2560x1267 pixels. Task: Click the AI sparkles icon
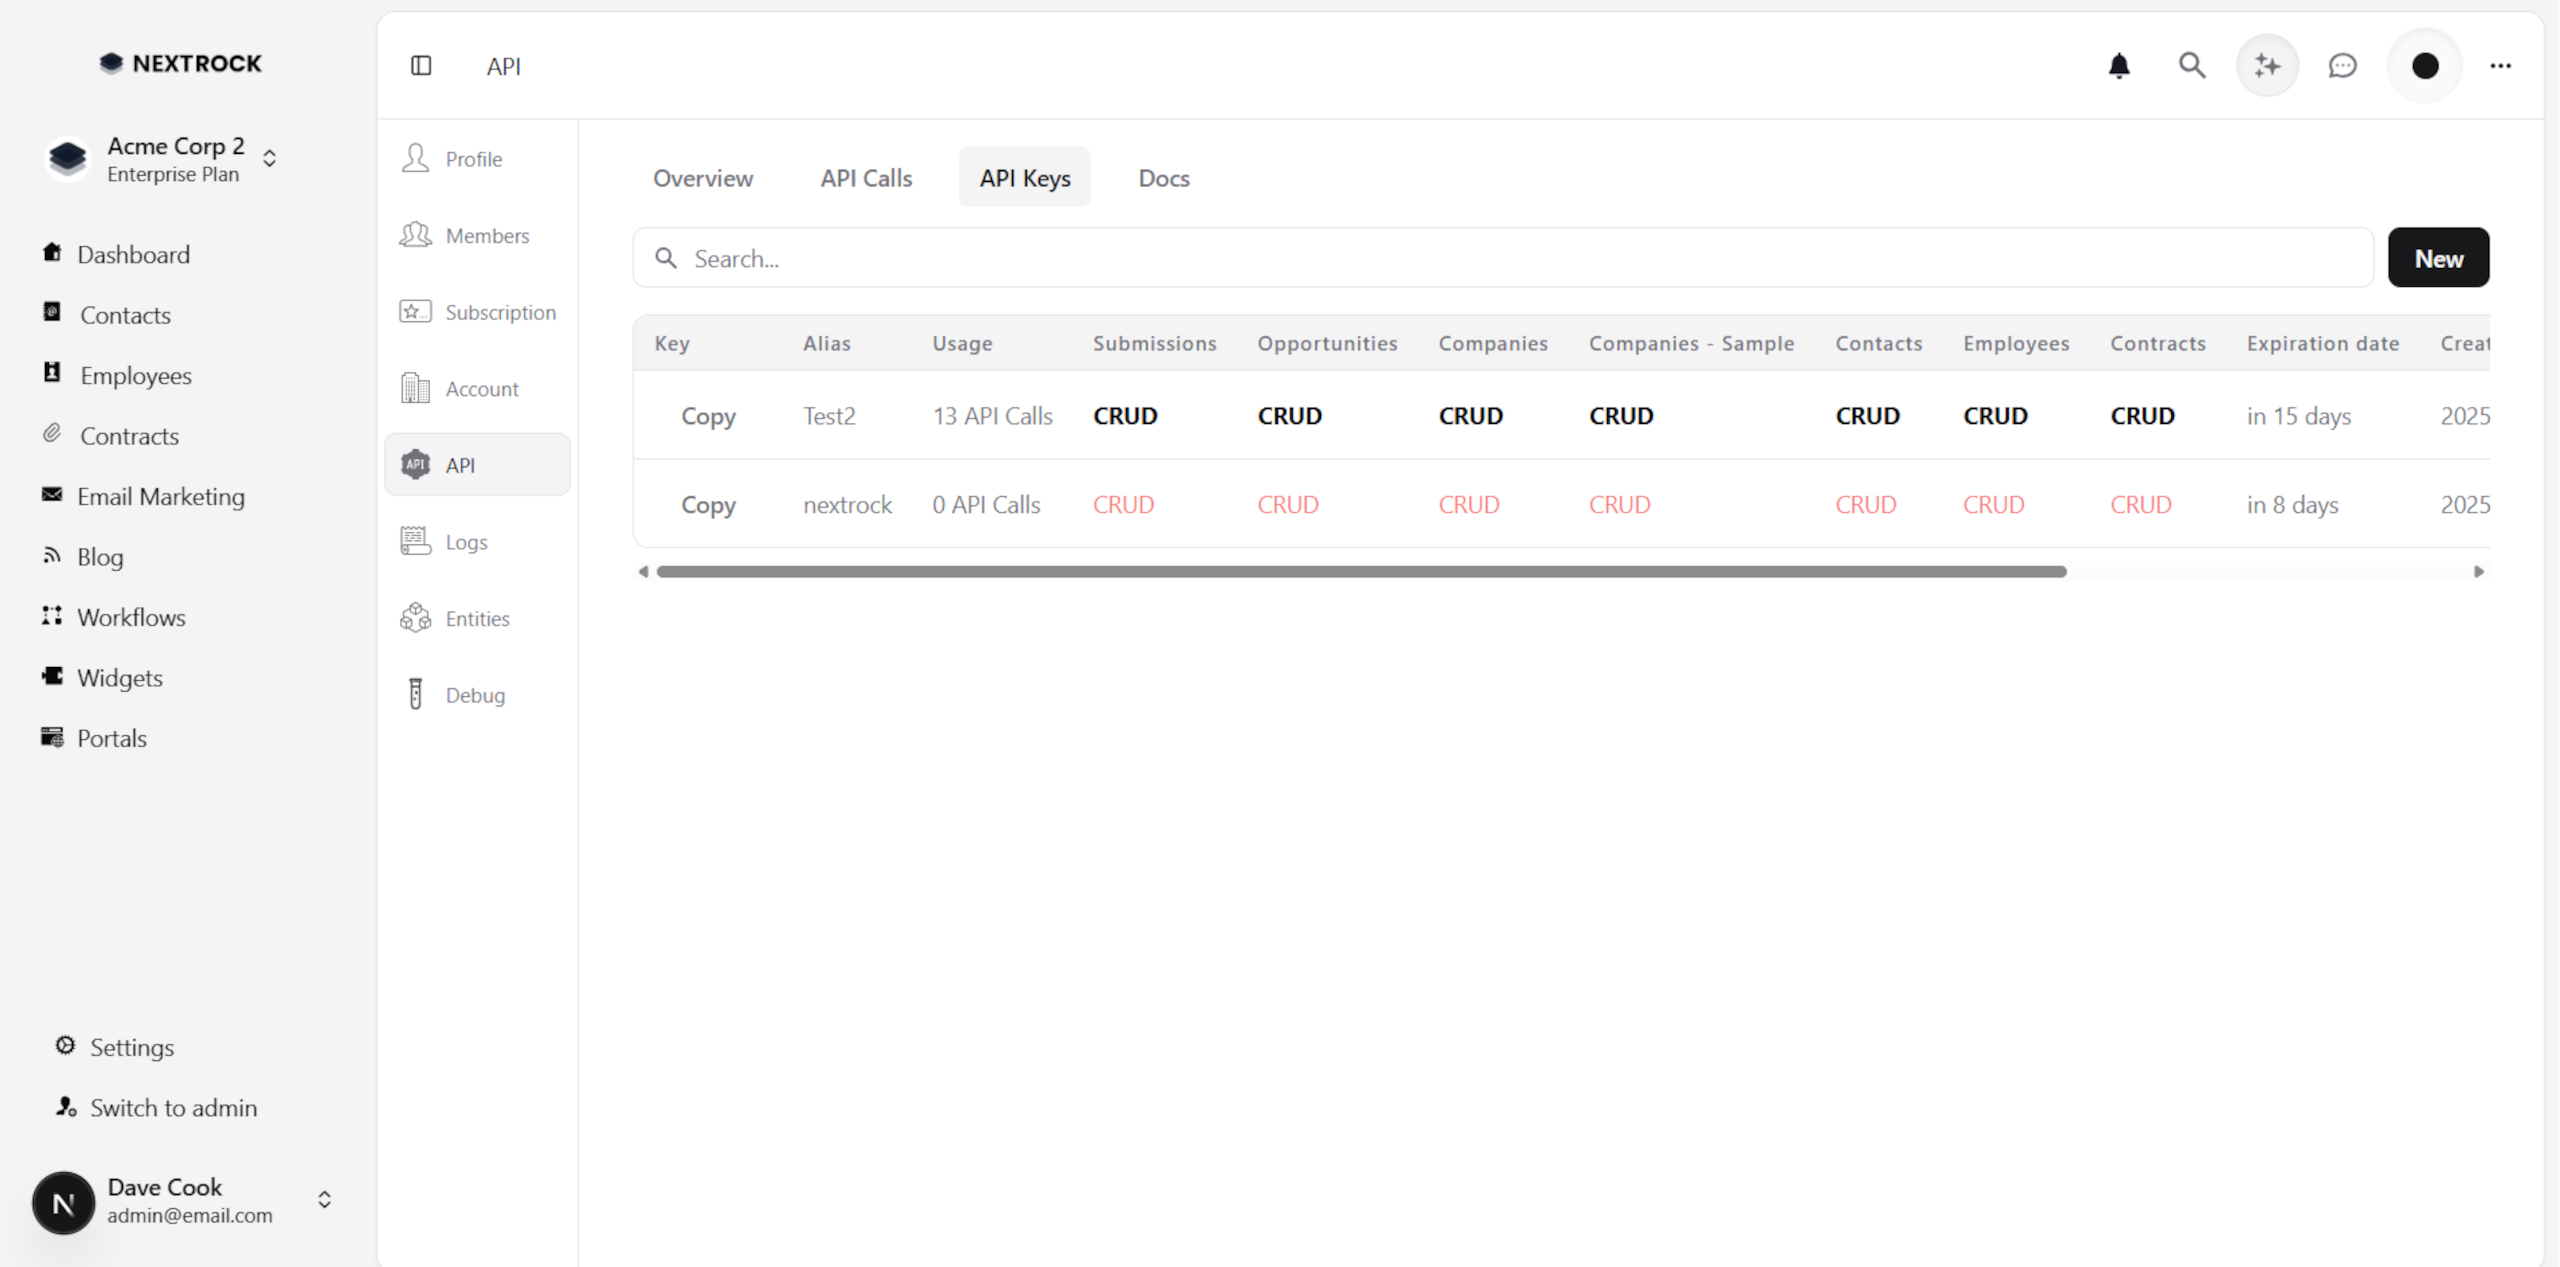click(2266, 66)
